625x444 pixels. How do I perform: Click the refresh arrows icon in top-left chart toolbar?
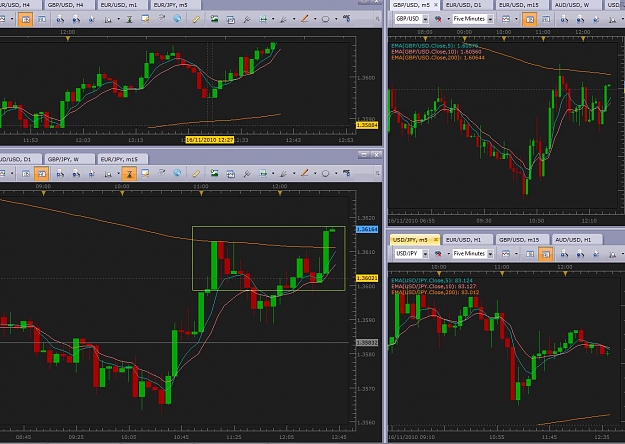pos(161,18)
